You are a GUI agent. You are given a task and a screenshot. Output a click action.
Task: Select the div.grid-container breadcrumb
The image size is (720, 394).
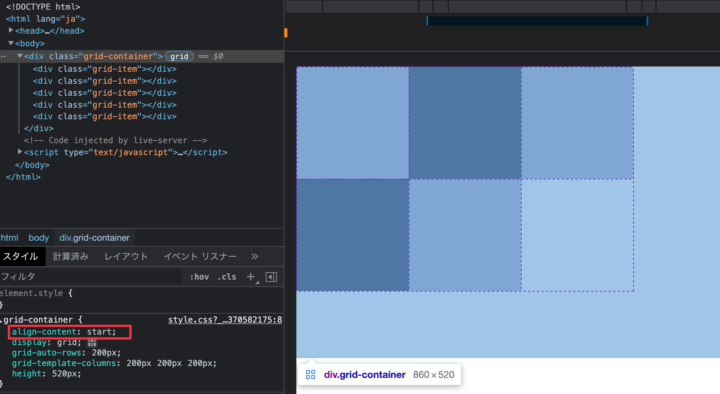click(95, 237)
